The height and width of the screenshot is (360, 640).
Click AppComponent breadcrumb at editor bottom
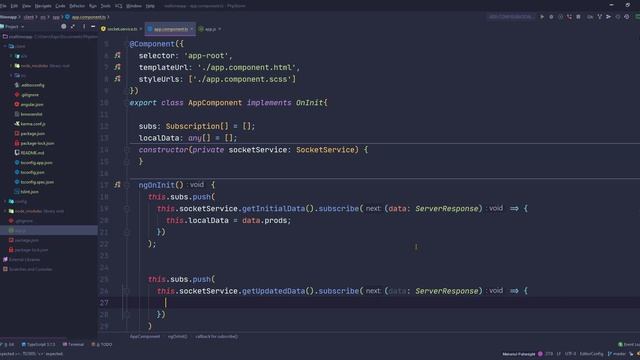pyautogui.click(x=145, y=337)
